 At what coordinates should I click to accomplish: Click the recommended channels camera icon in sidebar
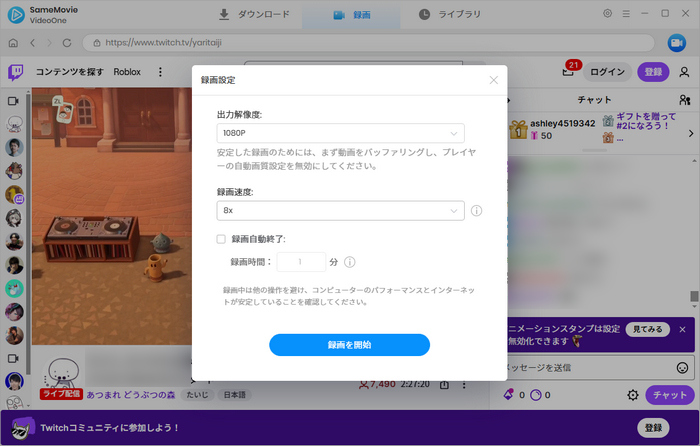13,358
